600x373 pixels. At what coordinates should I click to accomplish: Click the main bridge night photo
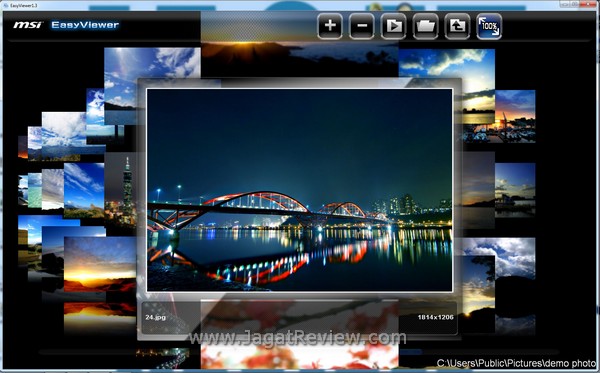pyautogui.click(x=299, y=190)
